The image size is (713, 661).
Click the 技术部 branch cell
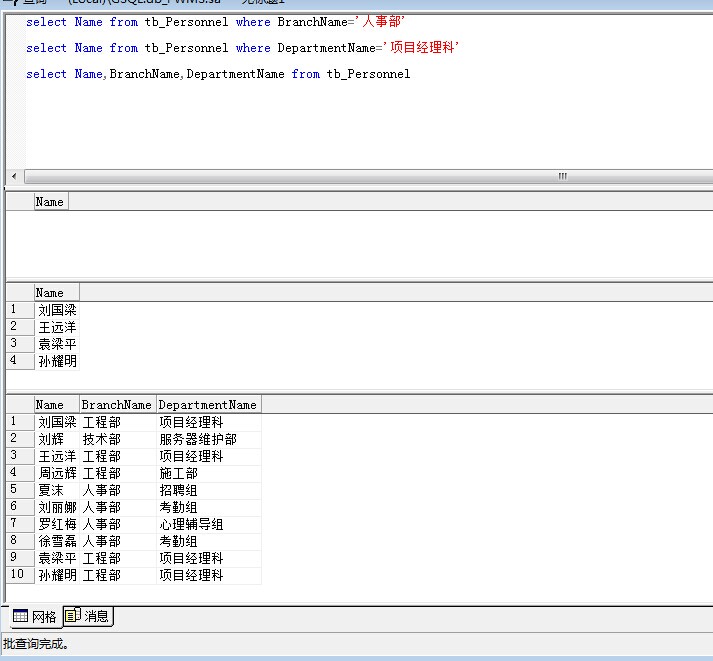click(118, 439)
